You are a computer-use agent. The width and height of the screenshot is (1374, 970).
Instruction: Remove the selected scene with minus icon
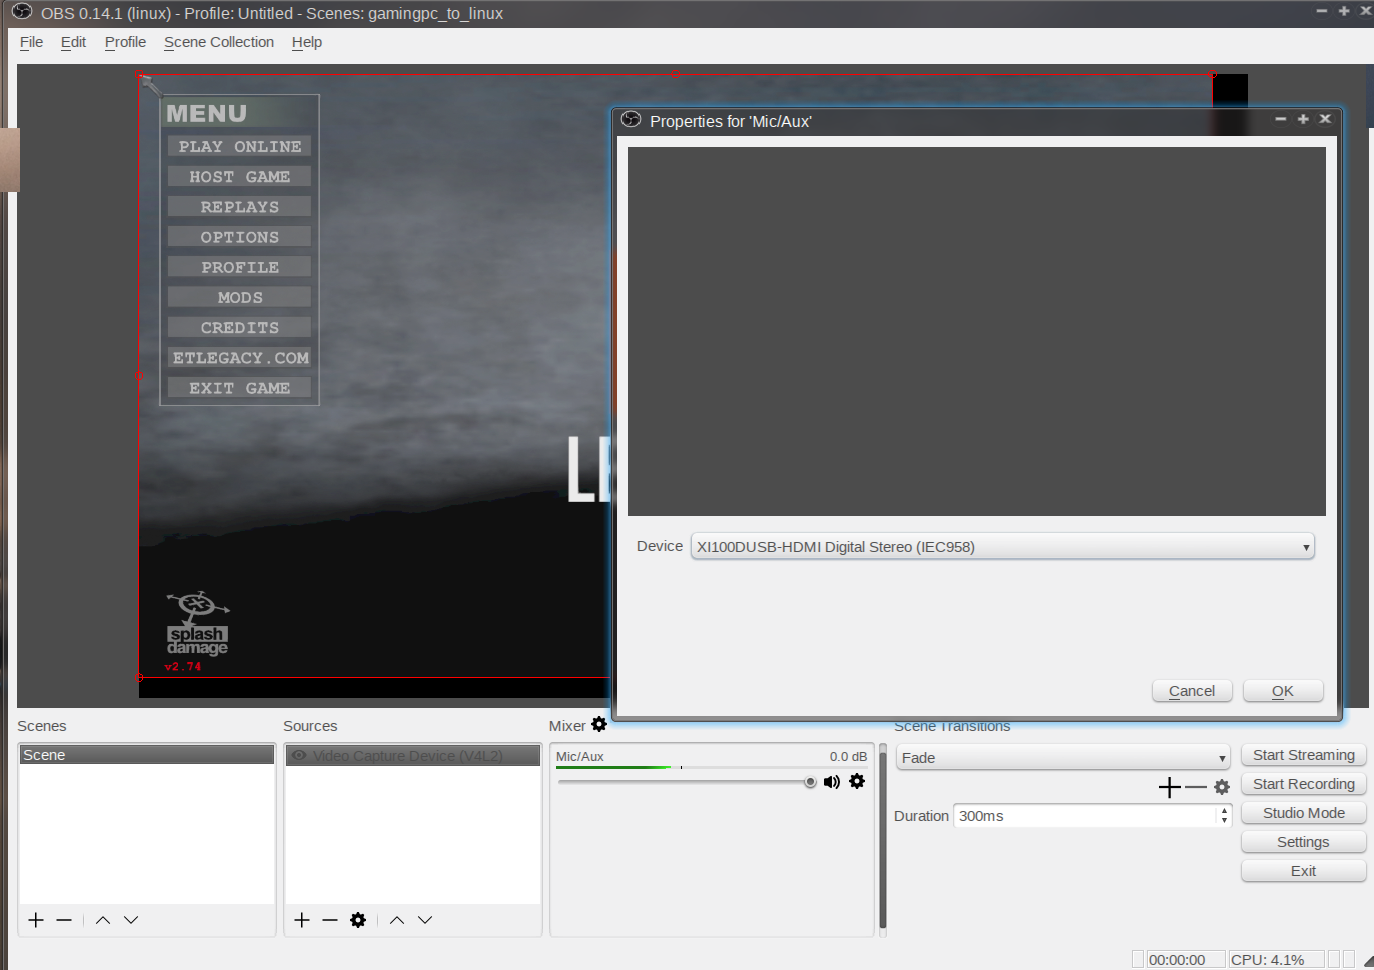pos(64,920)
